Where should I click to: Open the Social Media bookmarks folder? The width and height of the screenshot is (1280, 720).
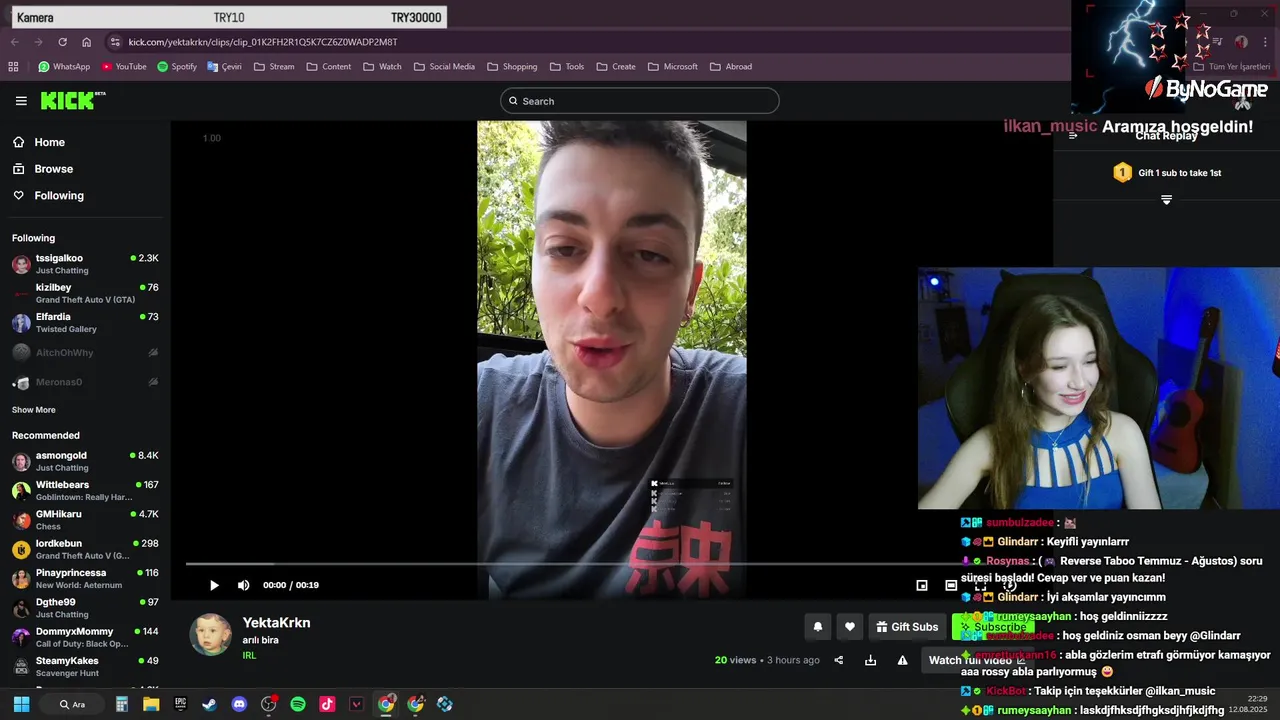tap(444, 67)
